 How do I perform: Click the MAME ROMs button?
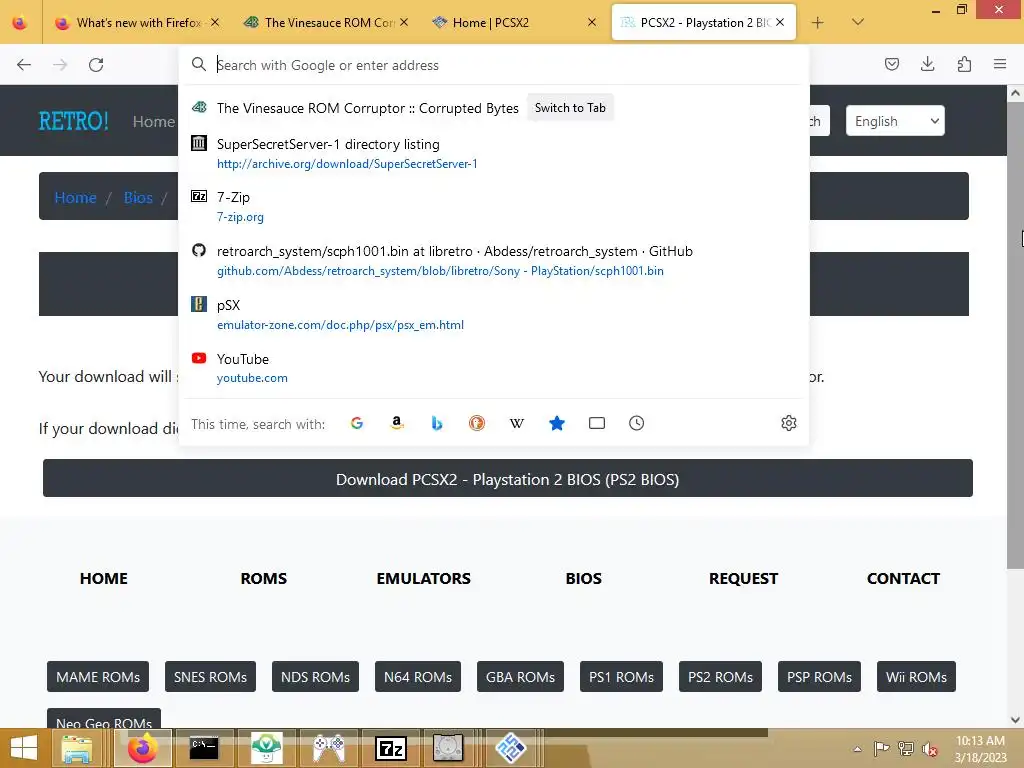pos(98,677)
